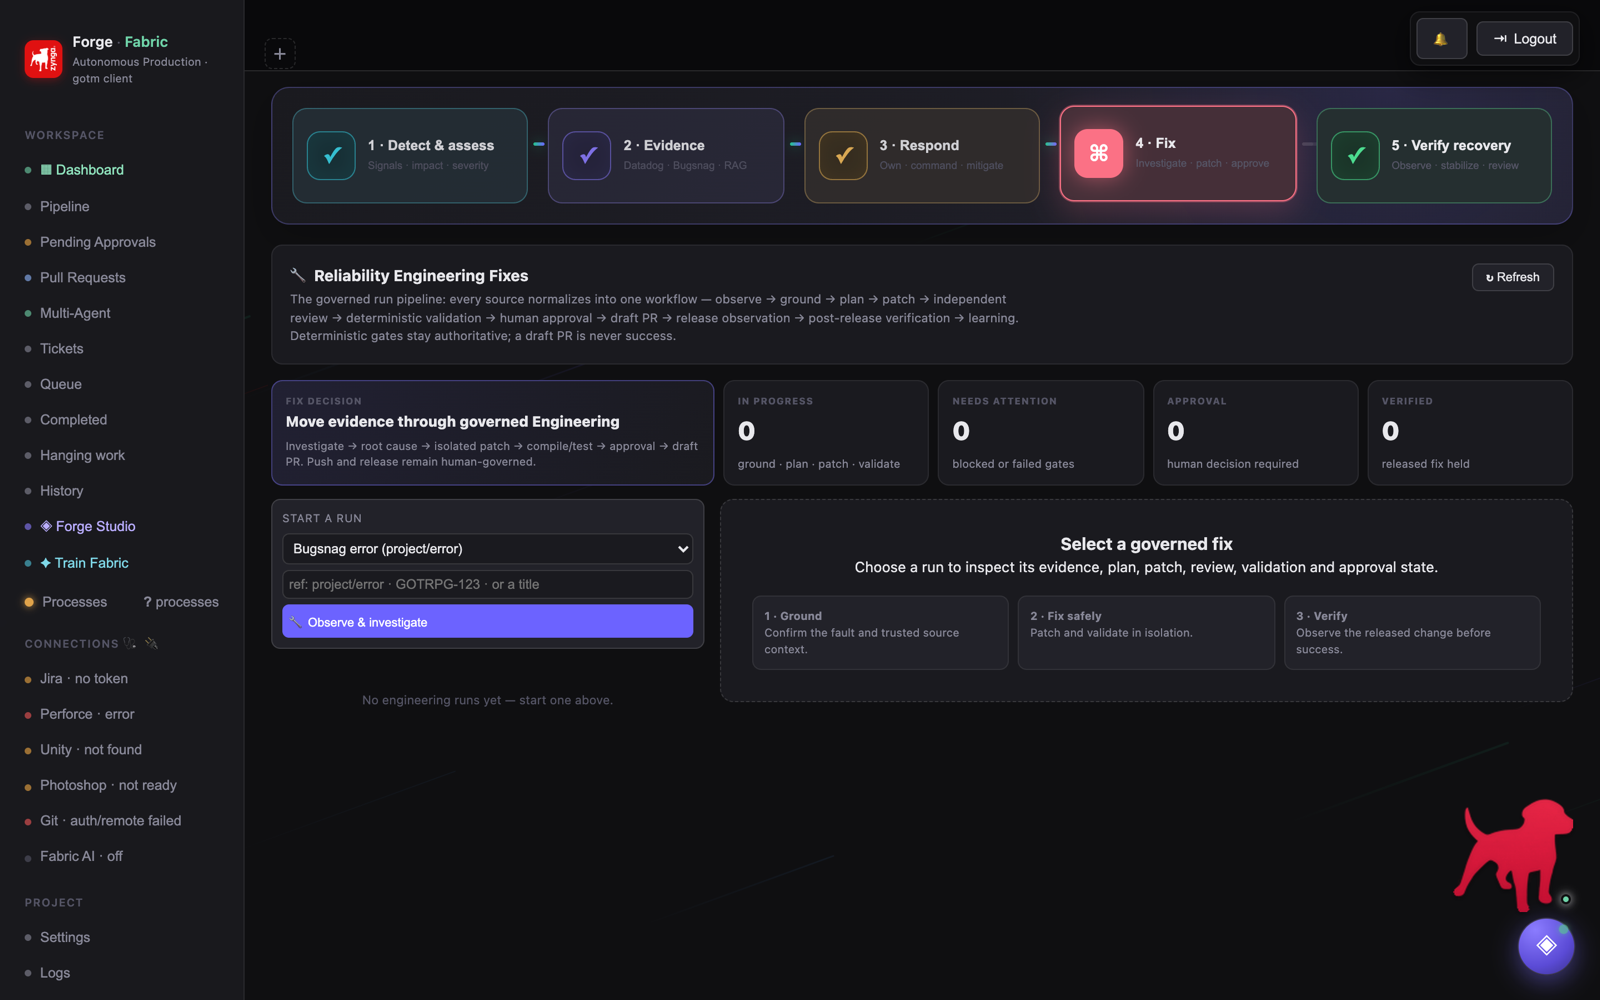Click the Fabric AI · off connection

[x=81, y=856]
